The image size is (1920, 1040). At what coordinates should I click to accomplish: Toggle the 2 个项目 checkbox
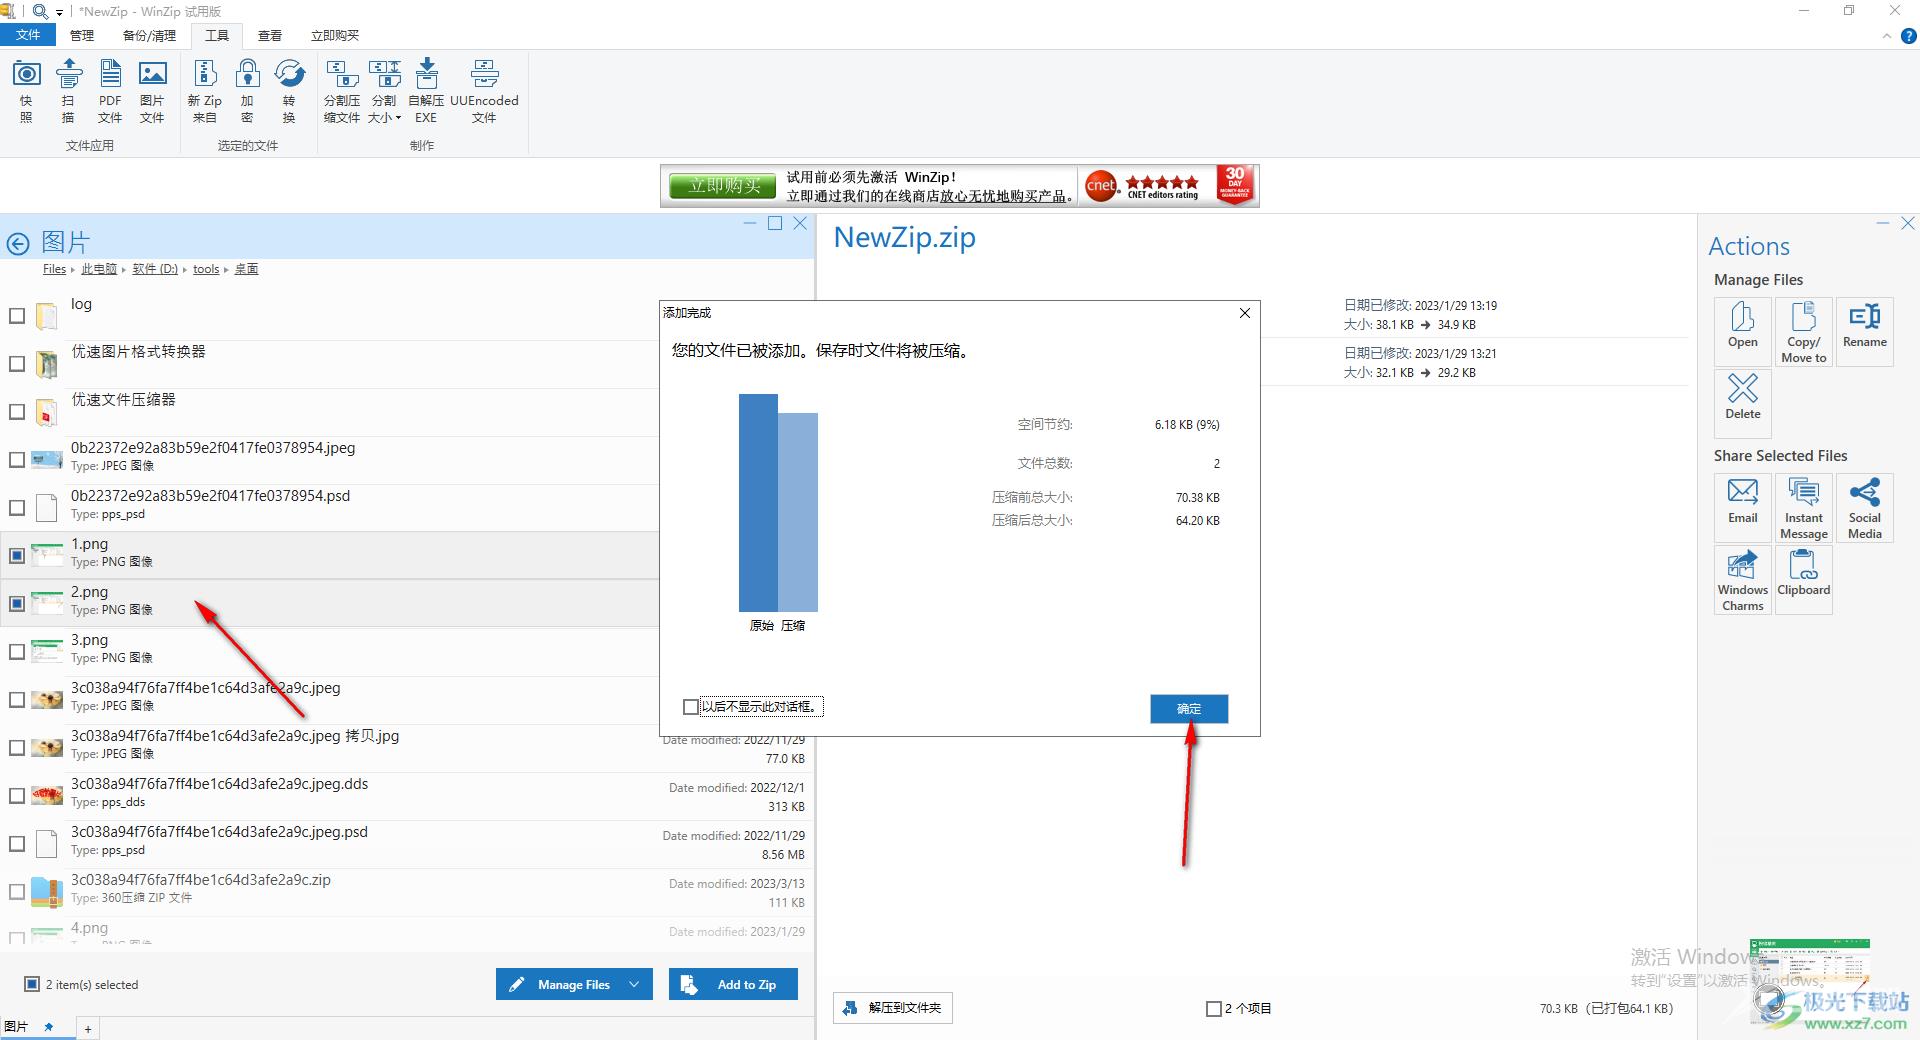click(x=1213, y=1009)
